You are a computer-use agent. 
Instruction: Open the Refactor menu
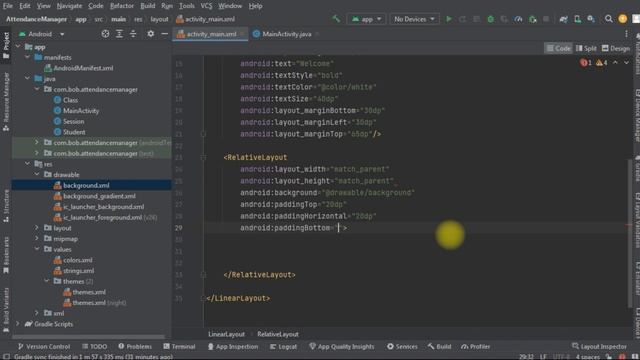pyautogui.click(x=122, y=6)
